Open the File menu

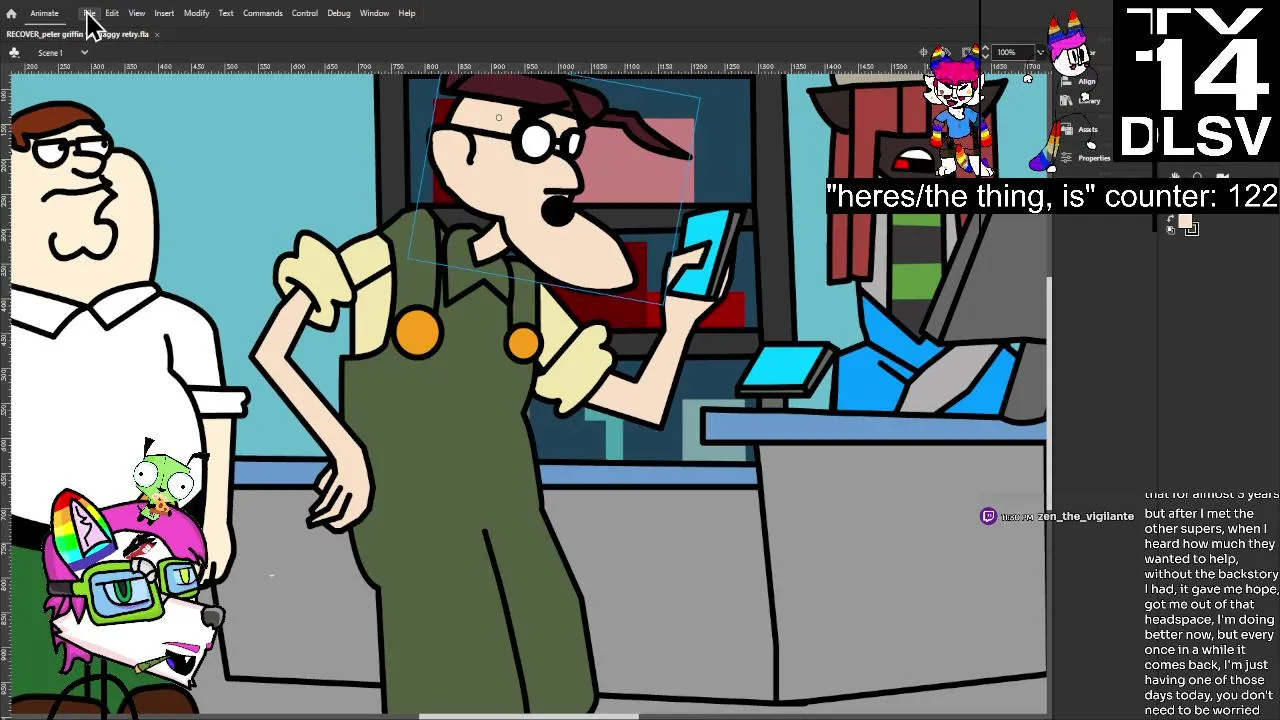pyautogui.click(x=90, y=13)
